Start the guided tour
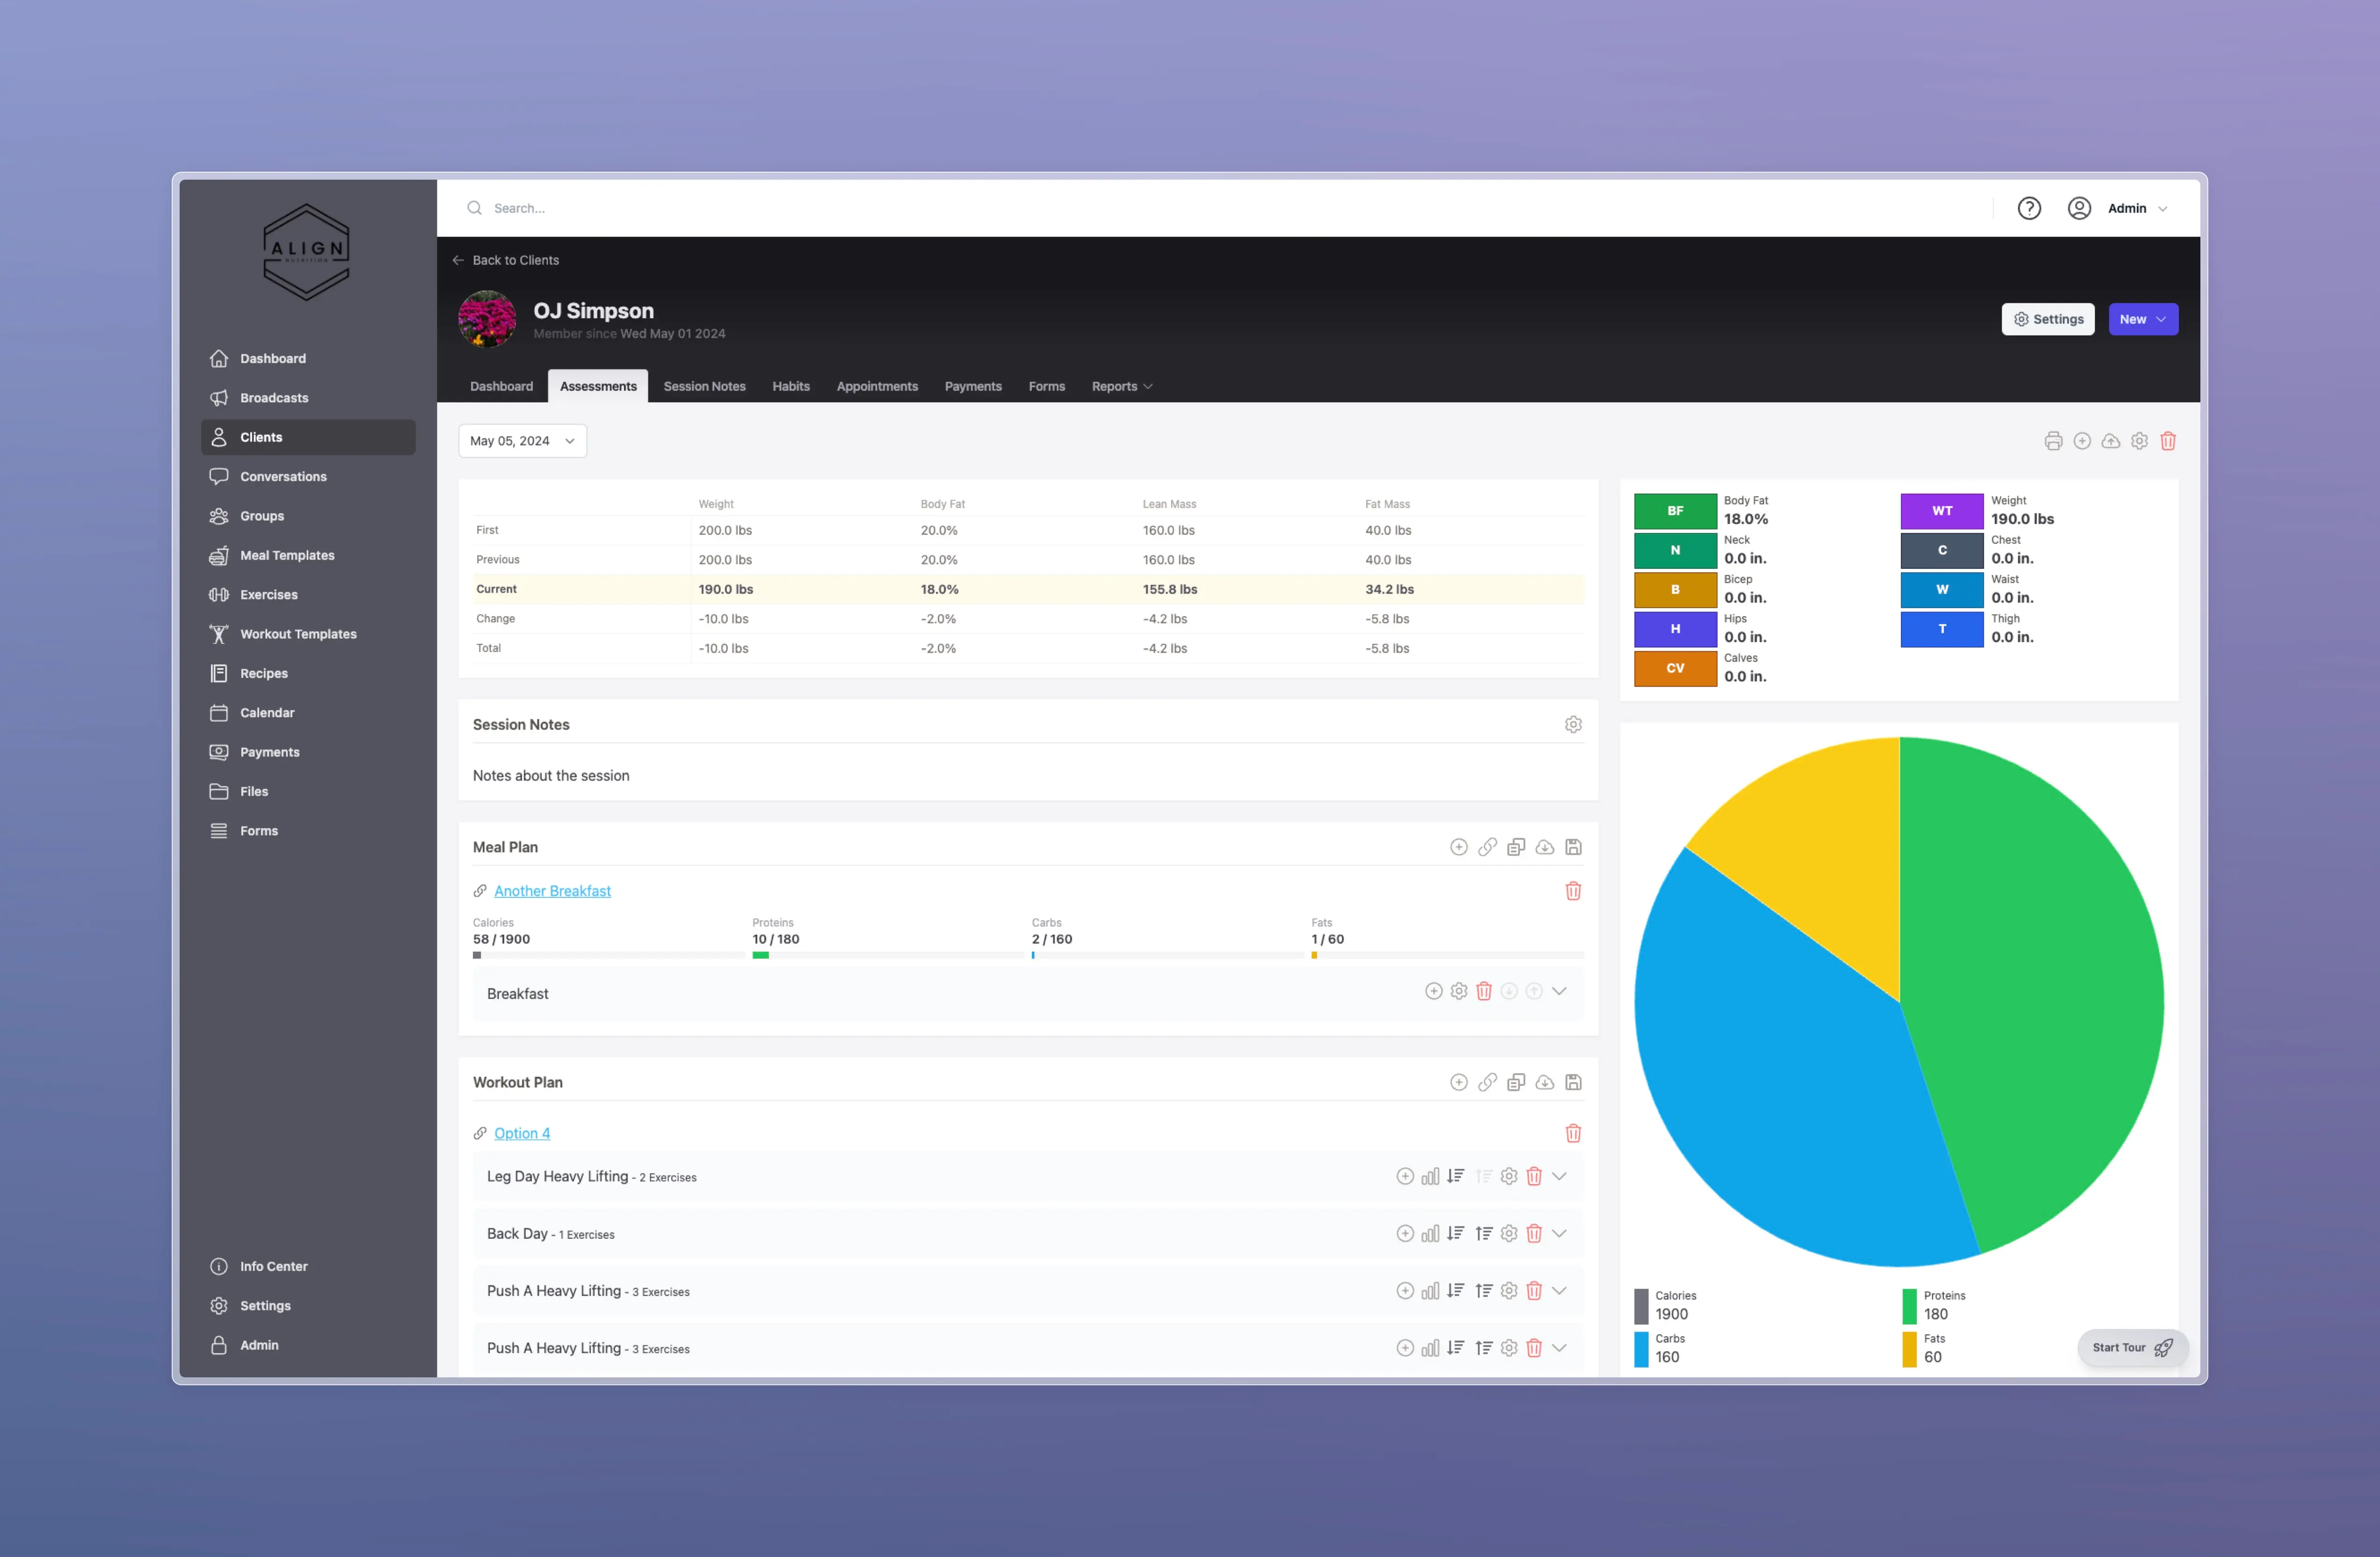 click(x=2132, y=1347)
